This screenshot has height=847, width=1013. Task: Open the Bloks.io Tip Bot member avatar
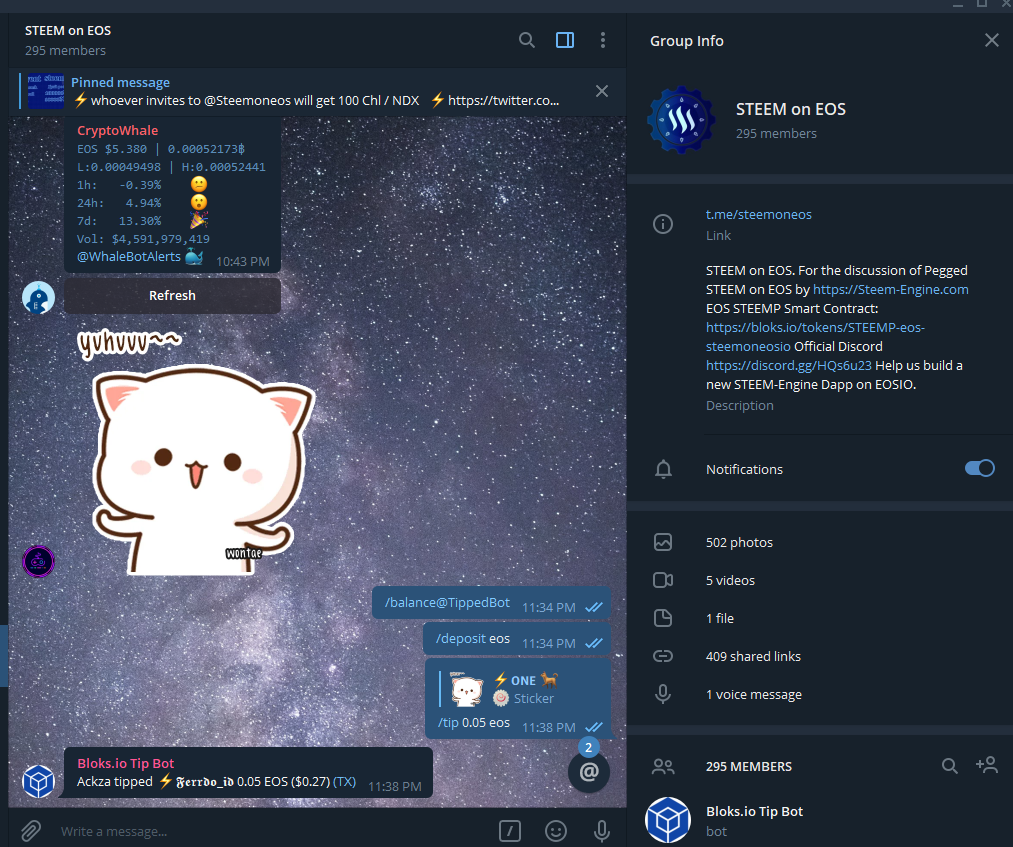[x=667, y=821]
